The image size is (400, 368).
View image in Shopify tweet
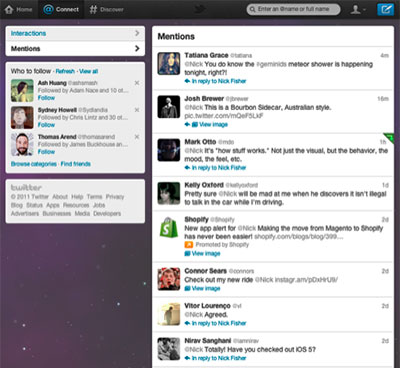(202, 253)
